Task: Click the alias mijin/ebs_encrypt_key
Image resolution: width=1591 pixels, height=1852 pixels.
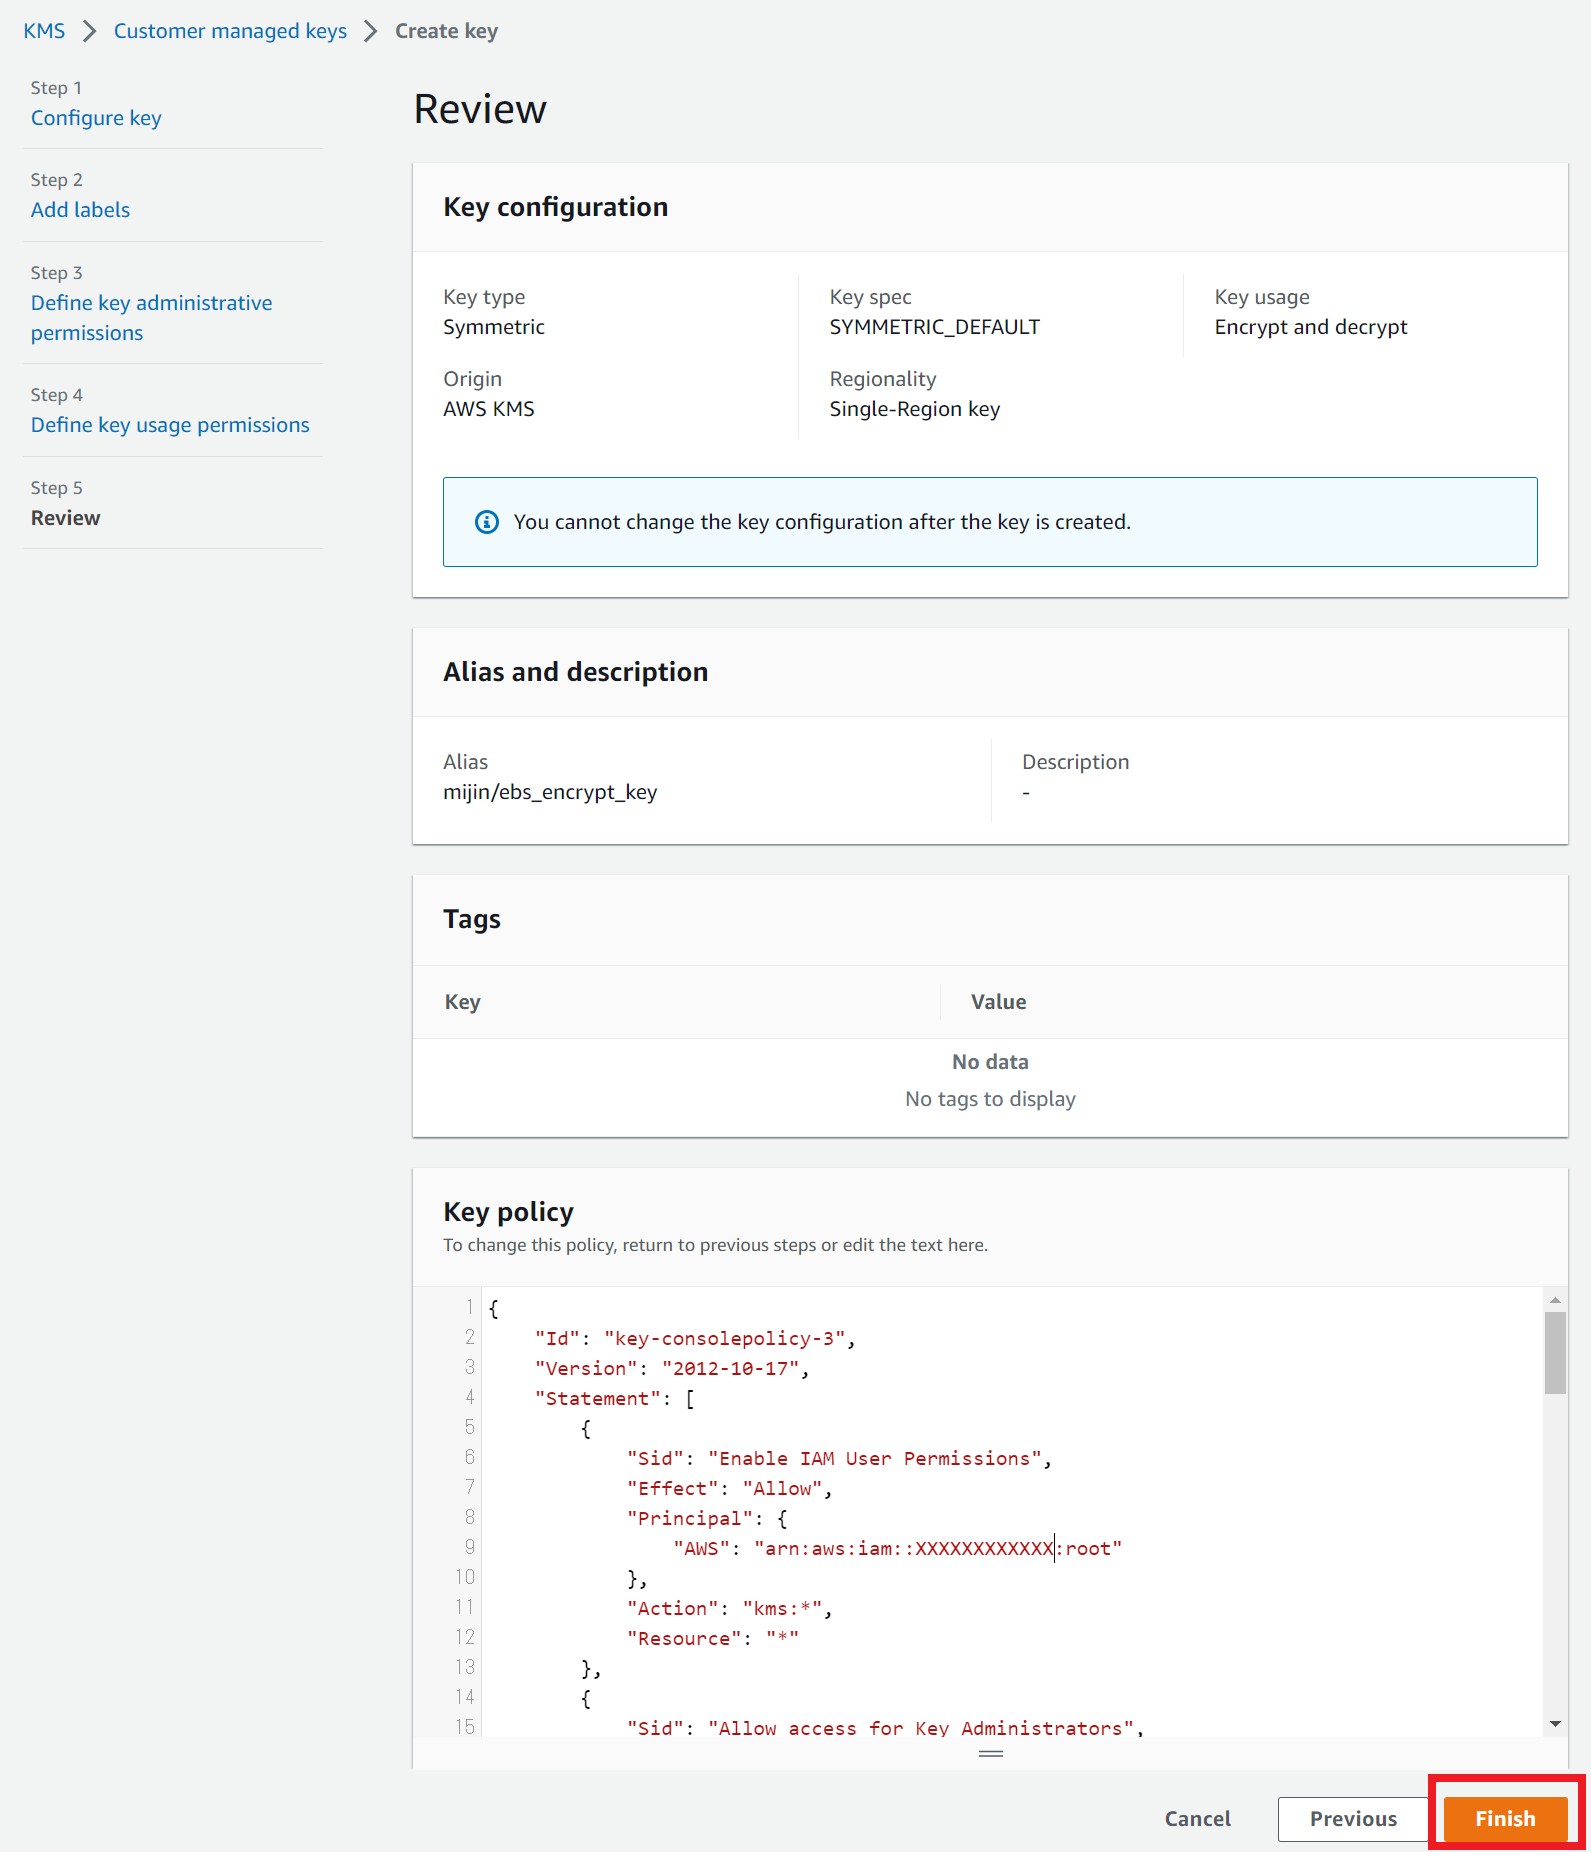Action: (550, 792)
